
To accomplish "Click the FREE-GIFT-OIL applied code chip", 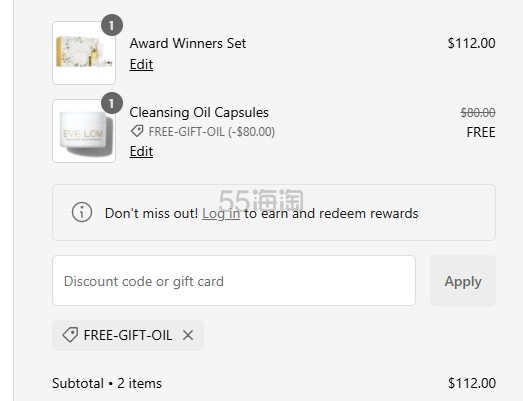I will tap(128, 335).
